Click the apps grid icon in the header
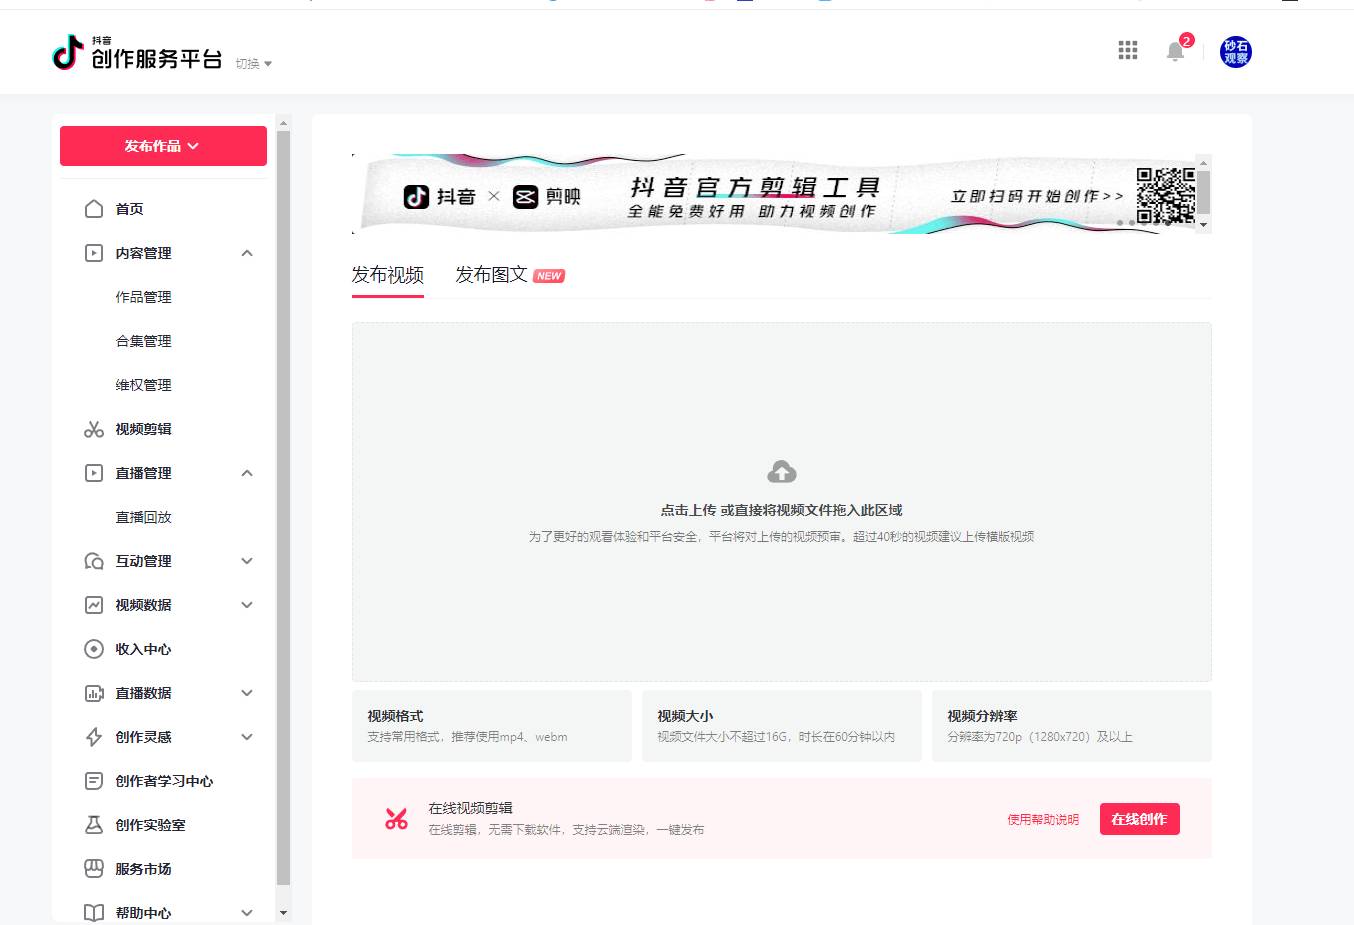The height and width of the screenshot is (925, 1354). 1127,50
